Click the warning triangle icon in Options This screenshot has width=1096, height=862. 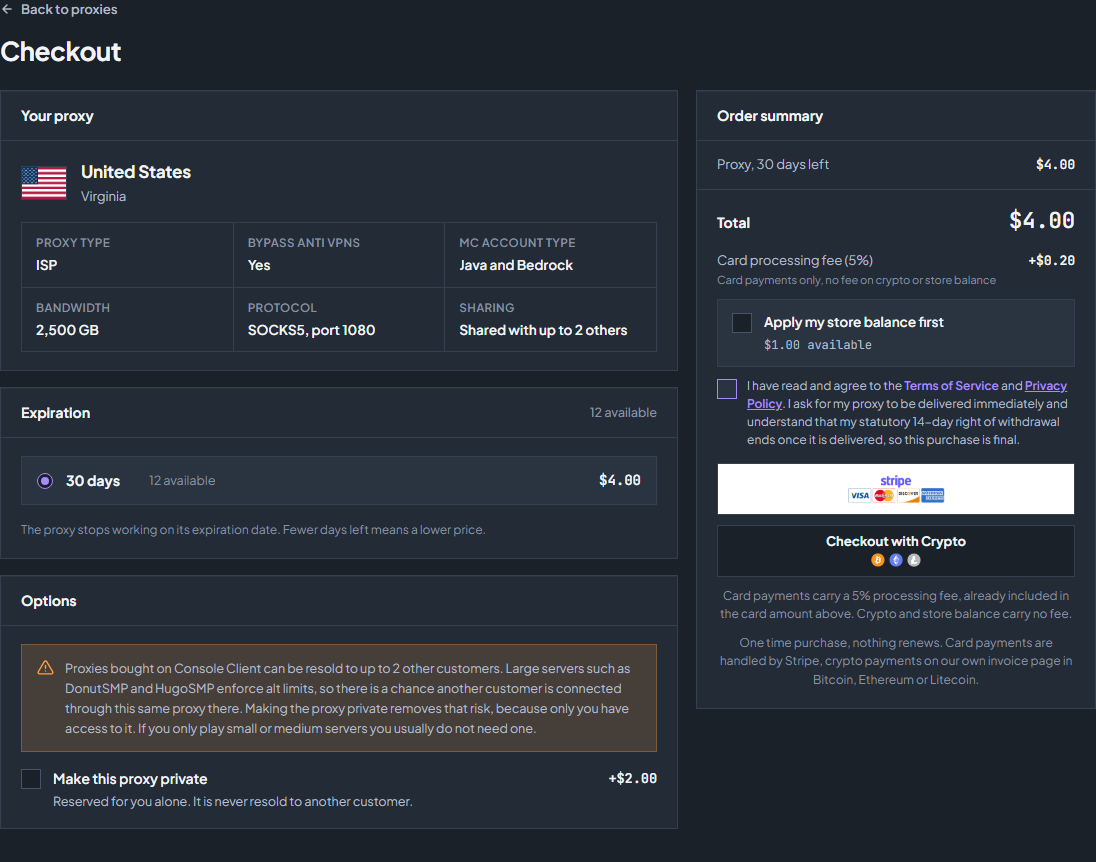45,668
